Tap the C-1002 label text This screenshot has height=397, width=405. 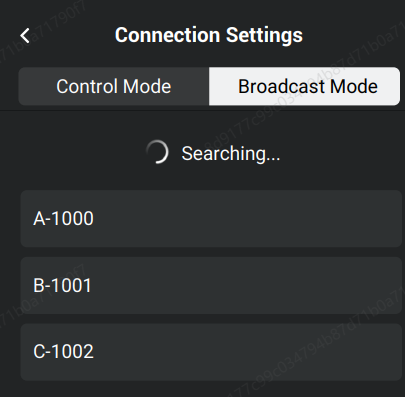[x=63, y=352]
